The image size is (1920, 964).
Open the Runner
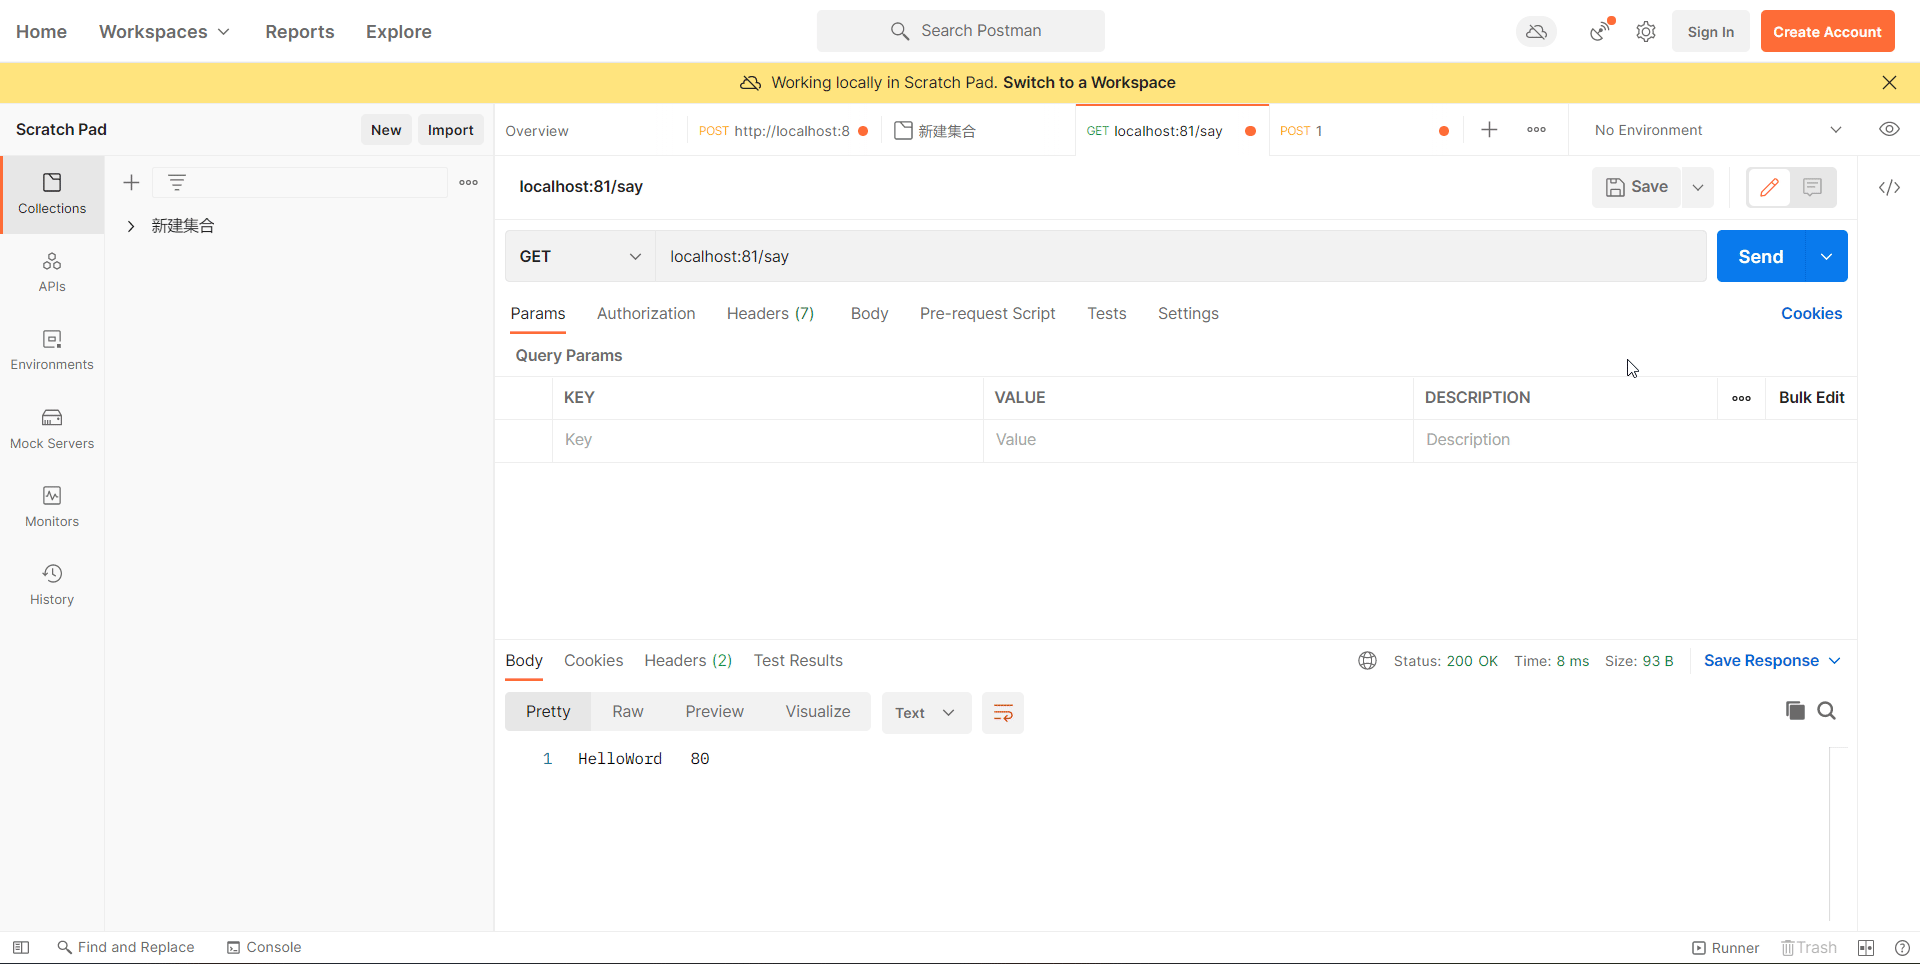click(1725, 948)
